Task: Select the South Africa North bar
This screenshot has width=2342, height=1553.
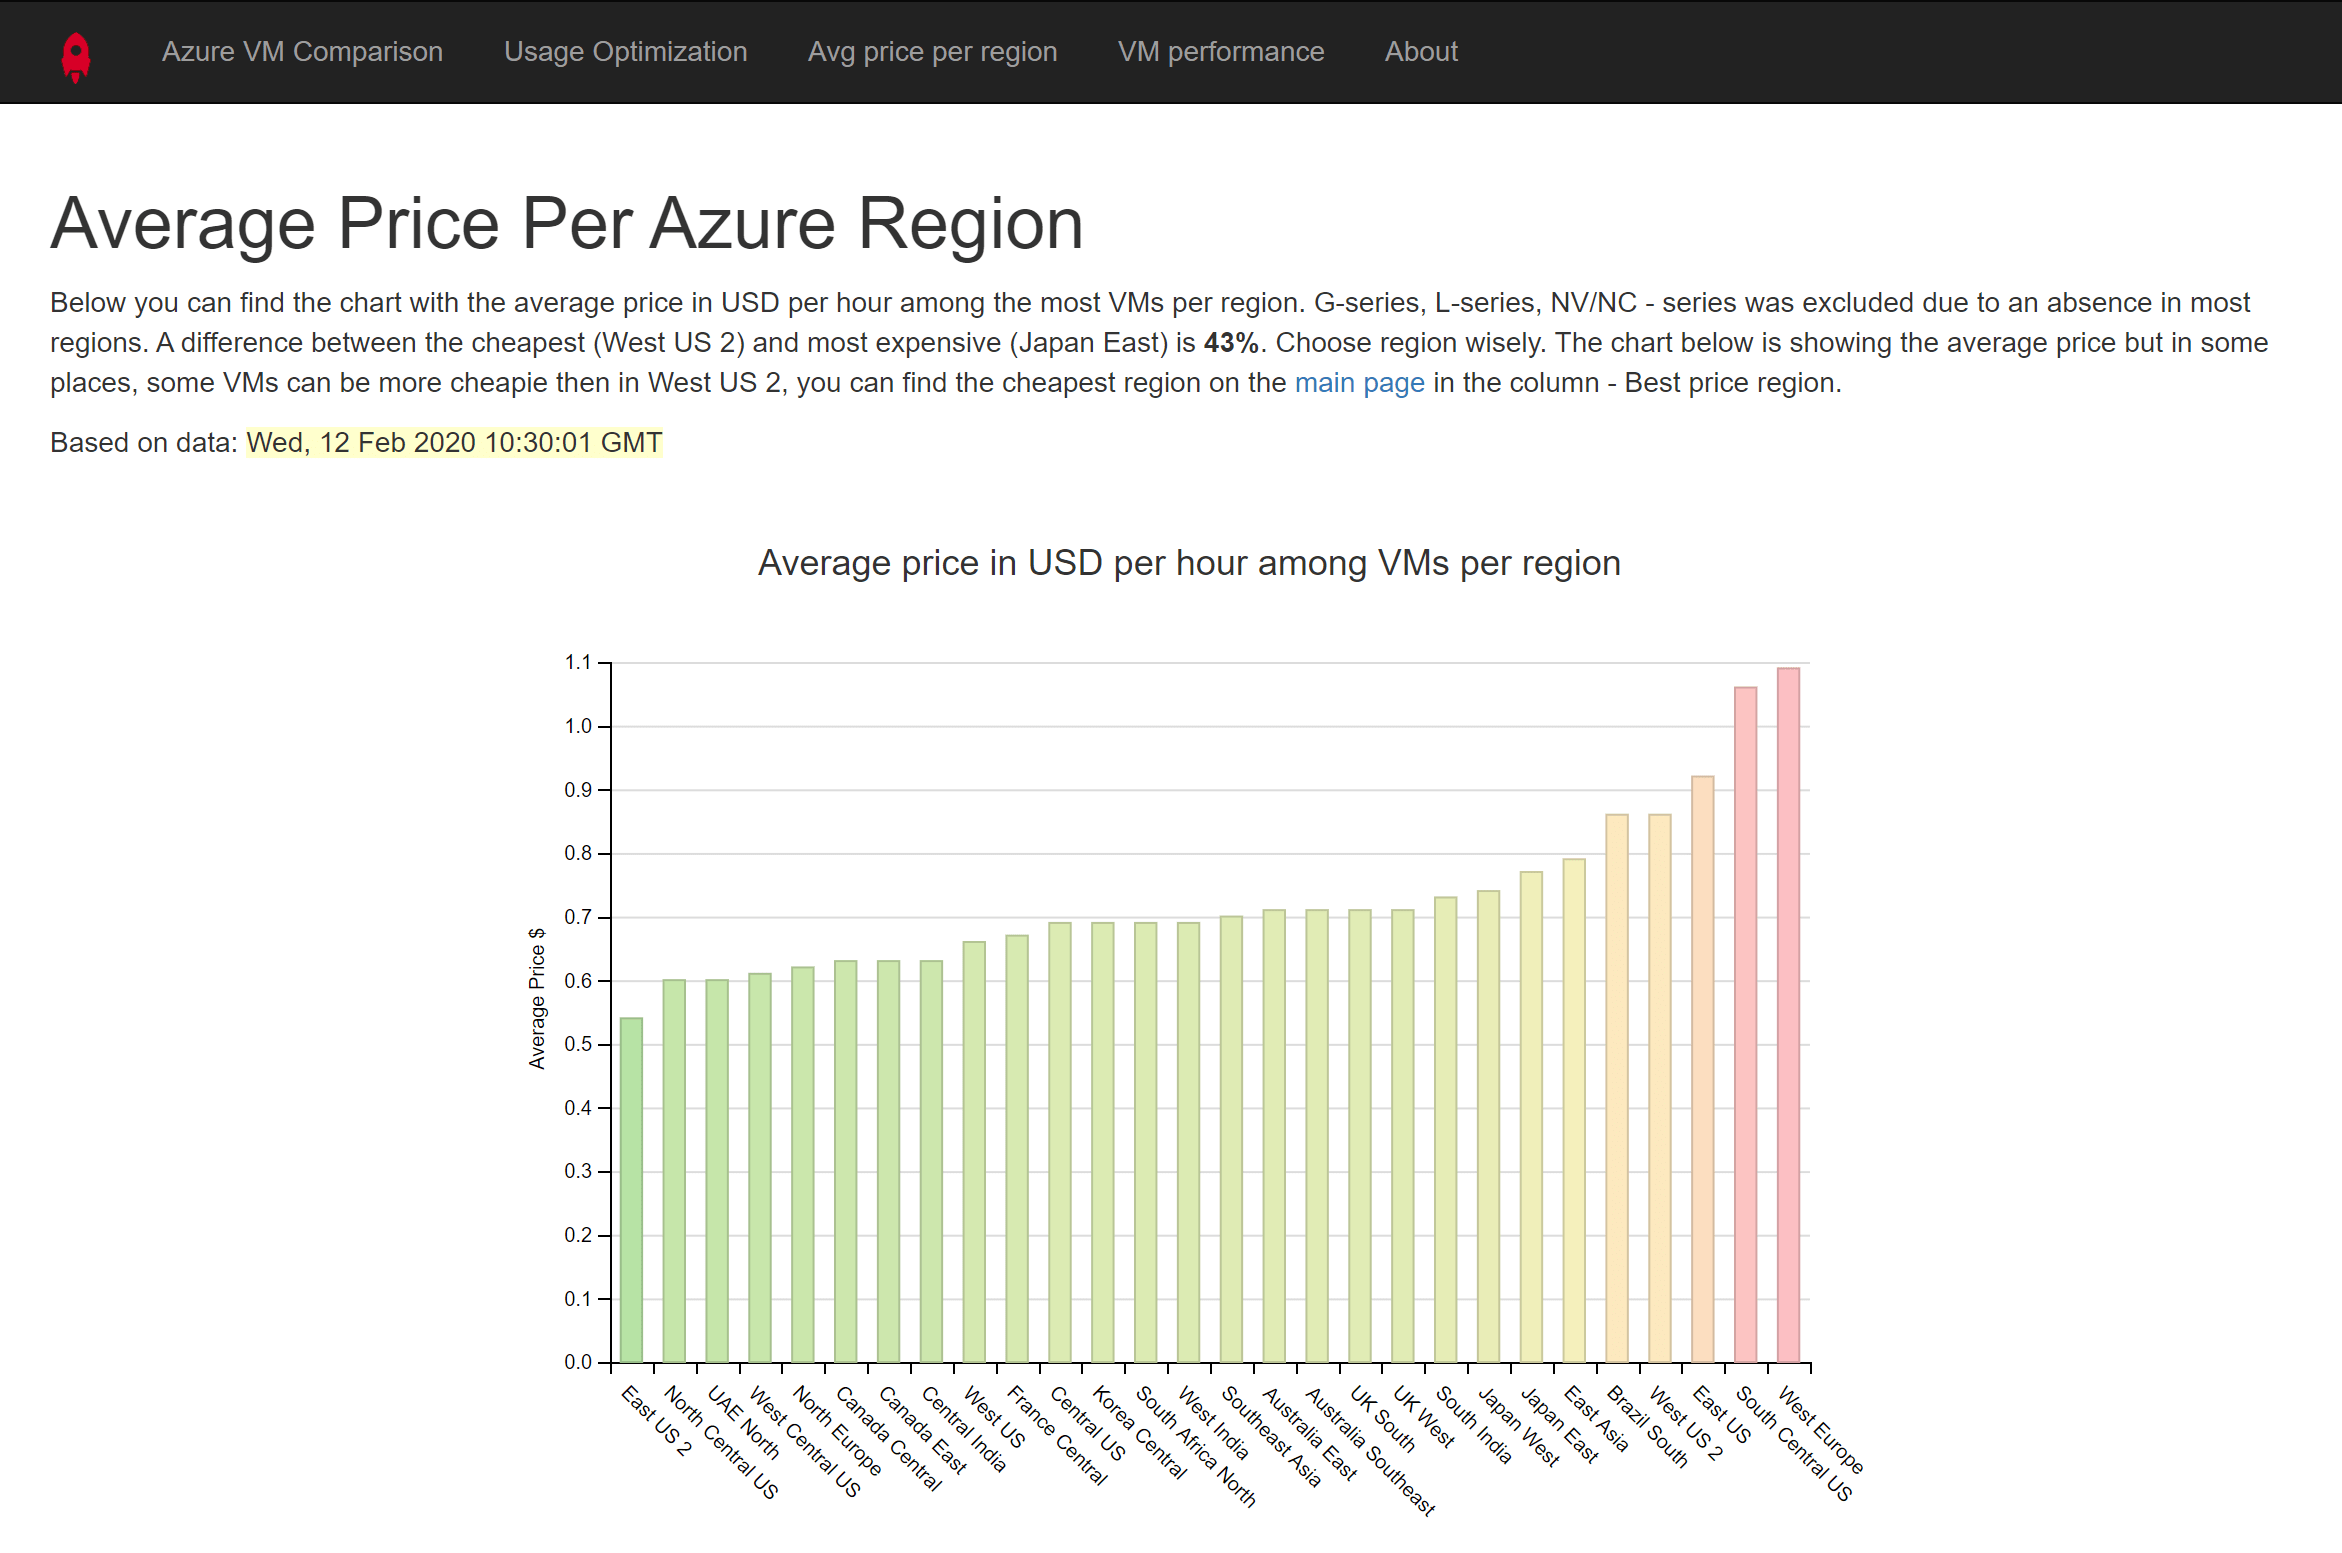Action: click(1146, 1143)
